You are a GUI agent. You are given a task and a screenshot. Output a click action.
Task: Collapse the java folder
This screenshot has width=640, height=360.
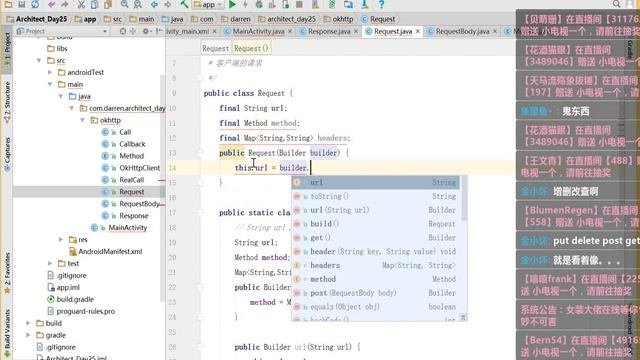pos(61,96)
